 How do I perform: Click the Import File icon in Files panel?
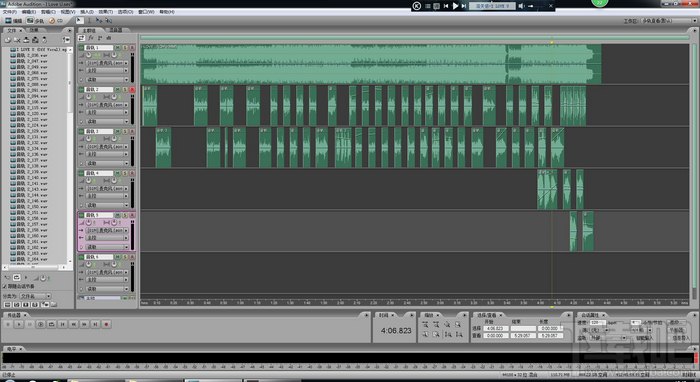coord(8,40)
